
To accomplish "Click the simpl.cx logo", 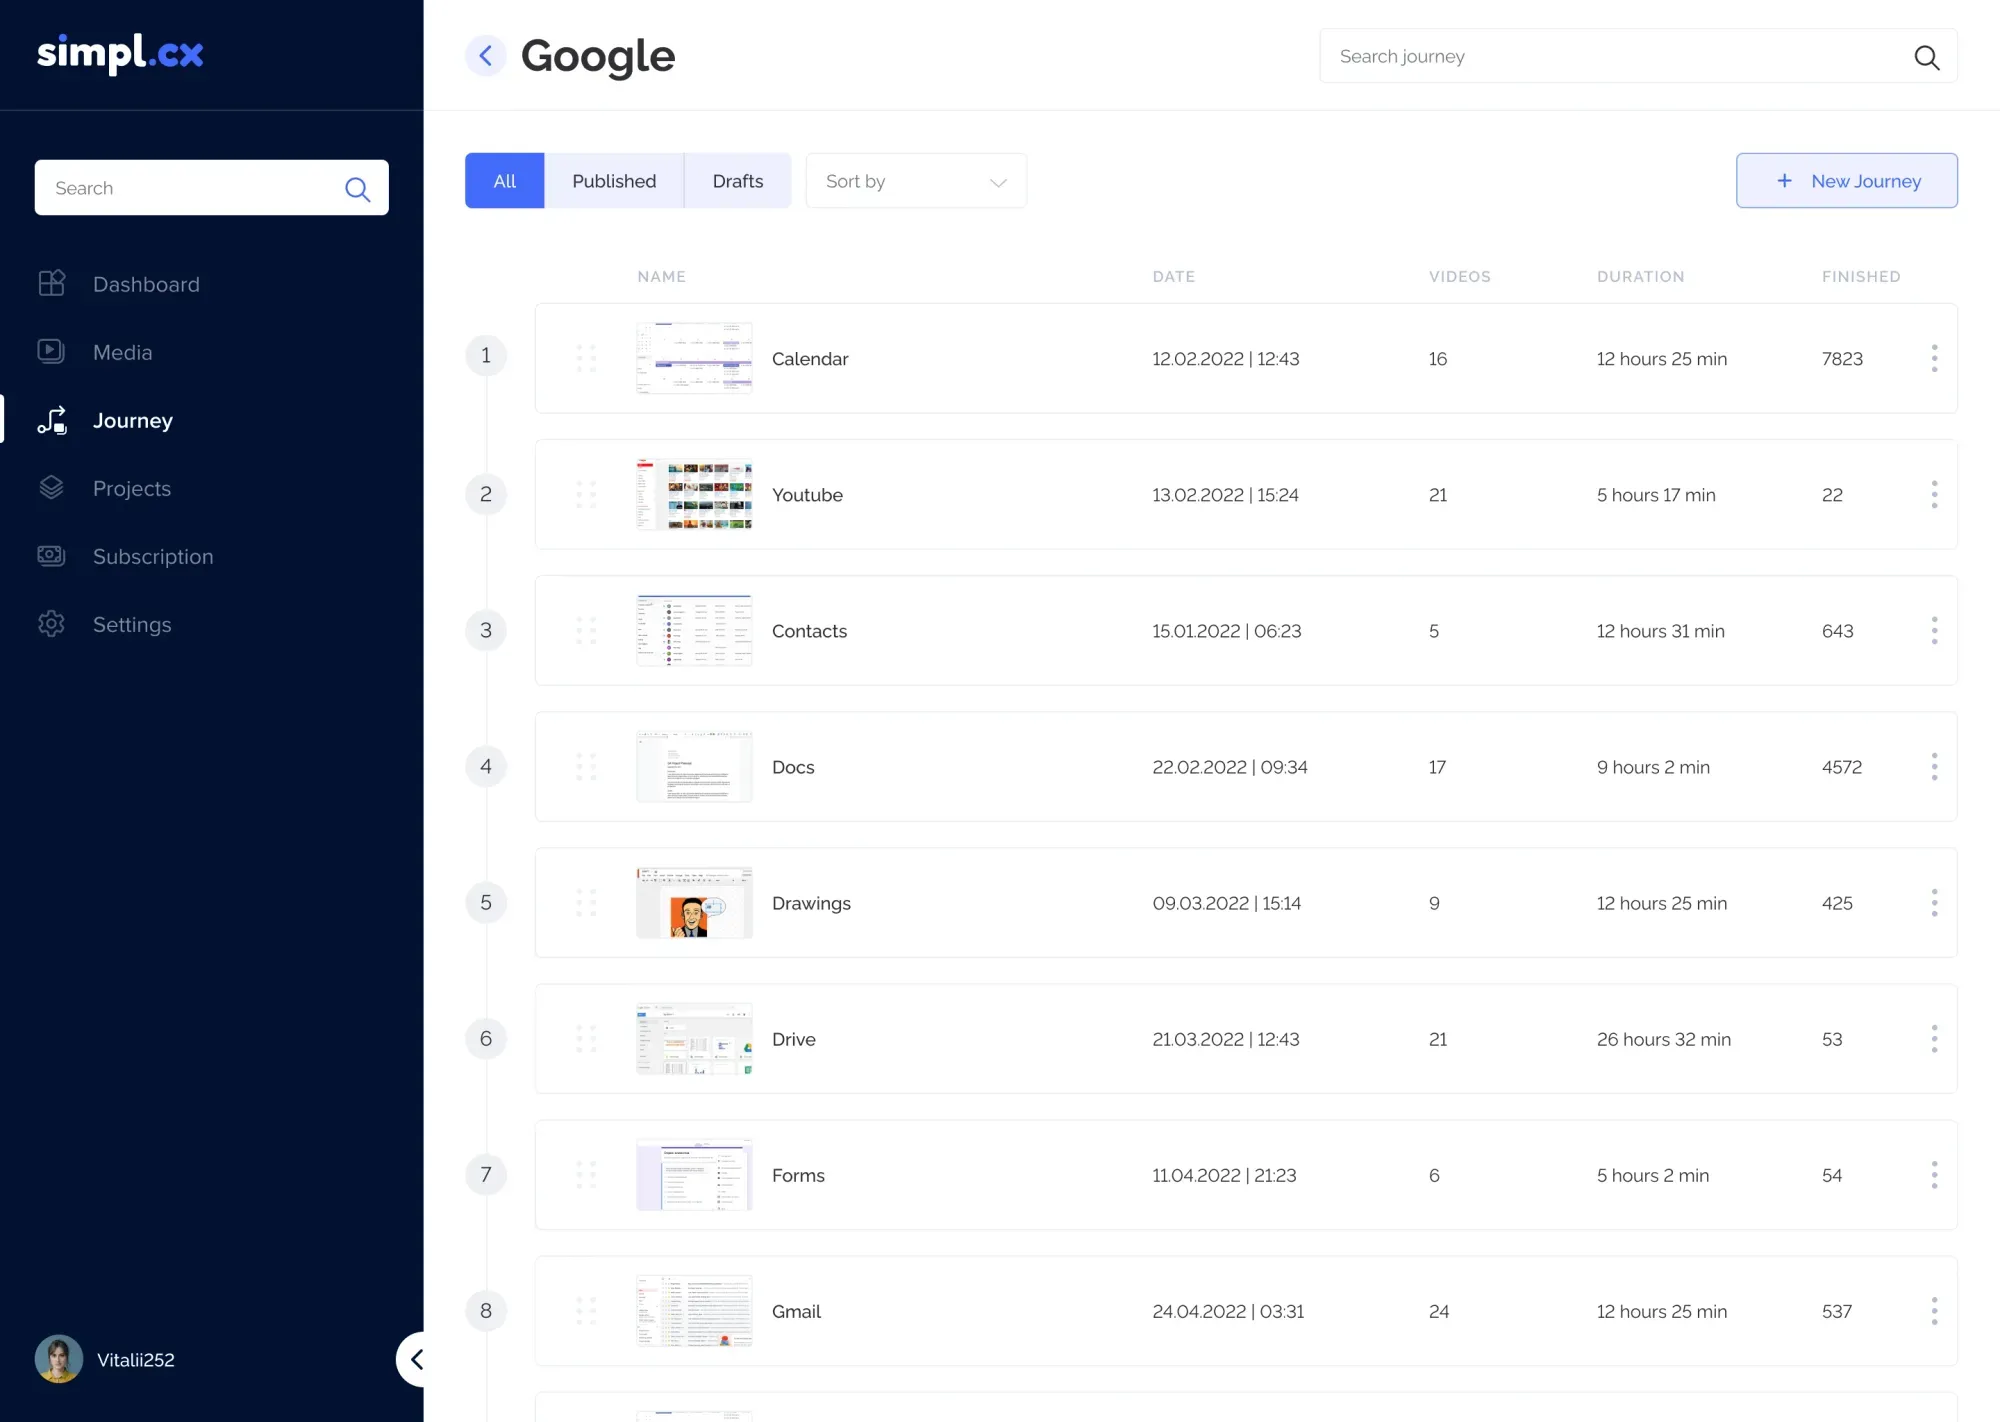I will point(119,54).
